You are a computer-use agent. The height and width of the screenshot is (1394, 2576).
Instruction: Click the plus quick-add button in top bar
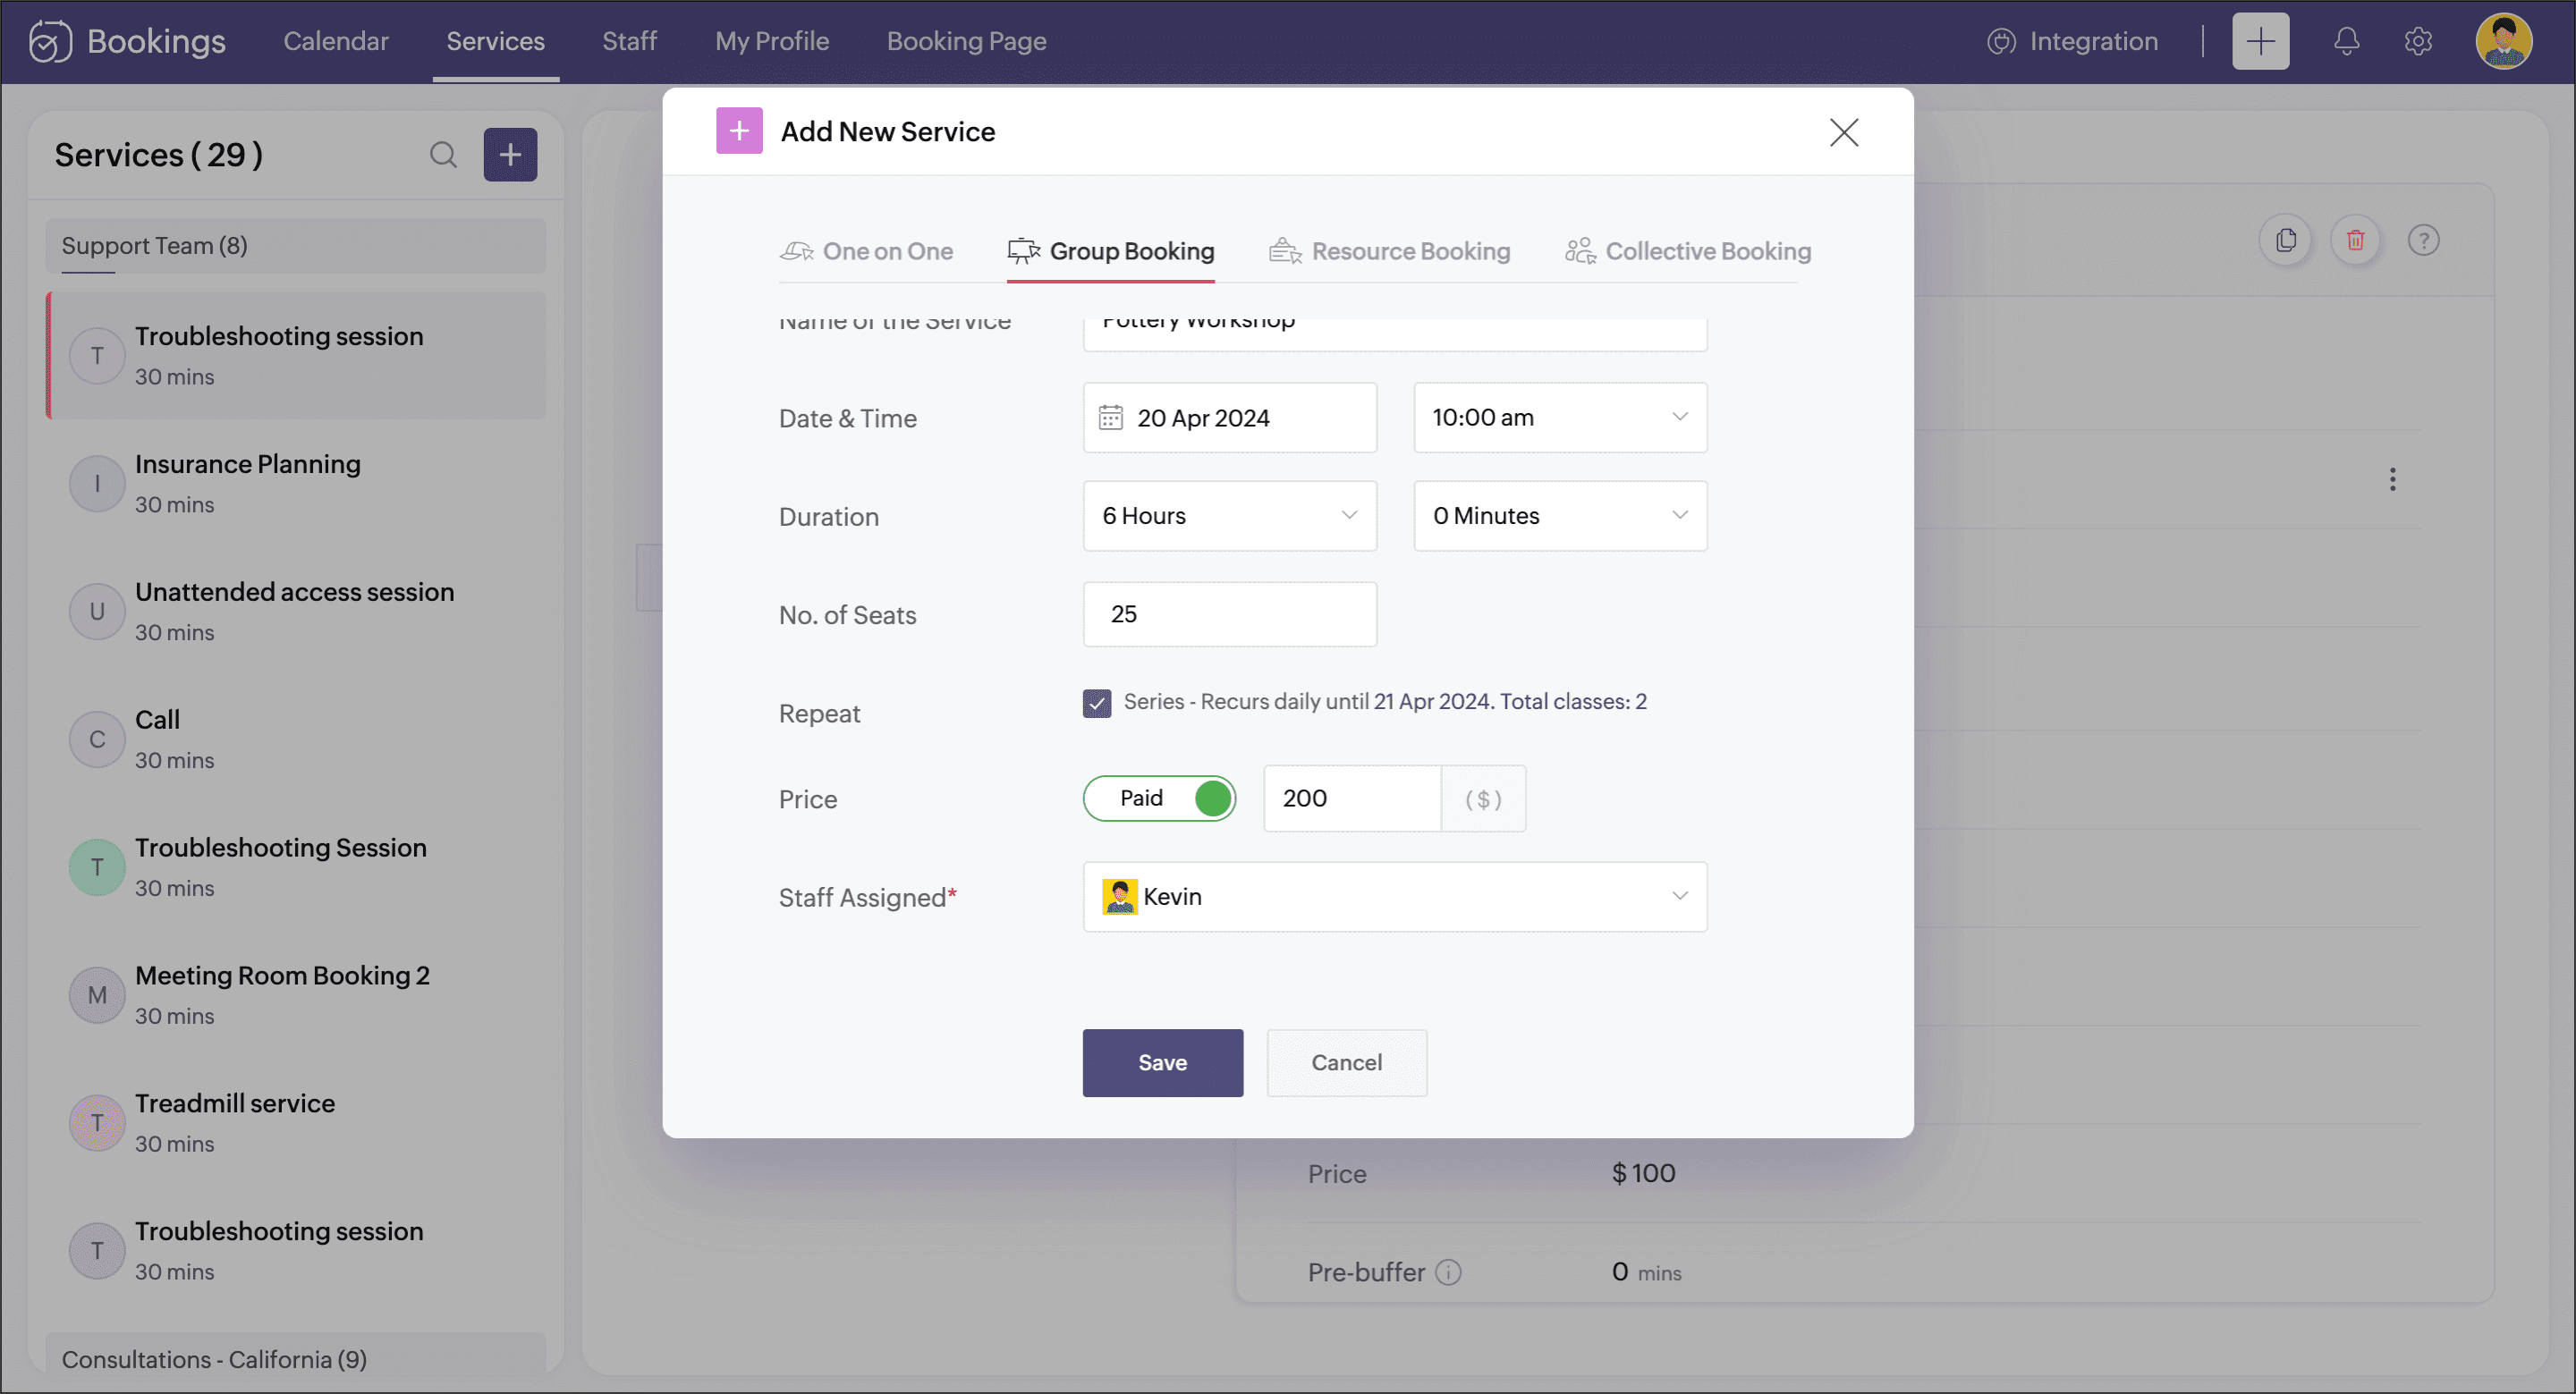tap(2260, 41)
